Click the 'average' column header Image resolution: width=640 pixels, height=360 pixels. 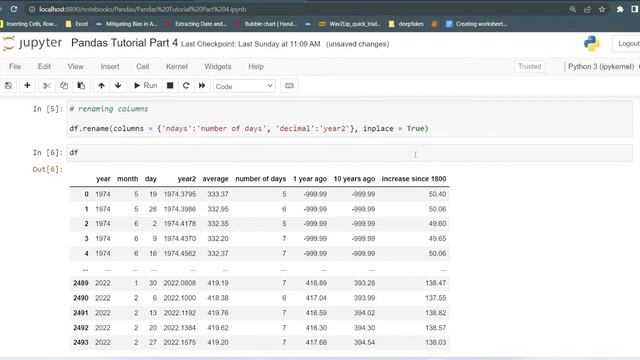[x=215, y=179]
